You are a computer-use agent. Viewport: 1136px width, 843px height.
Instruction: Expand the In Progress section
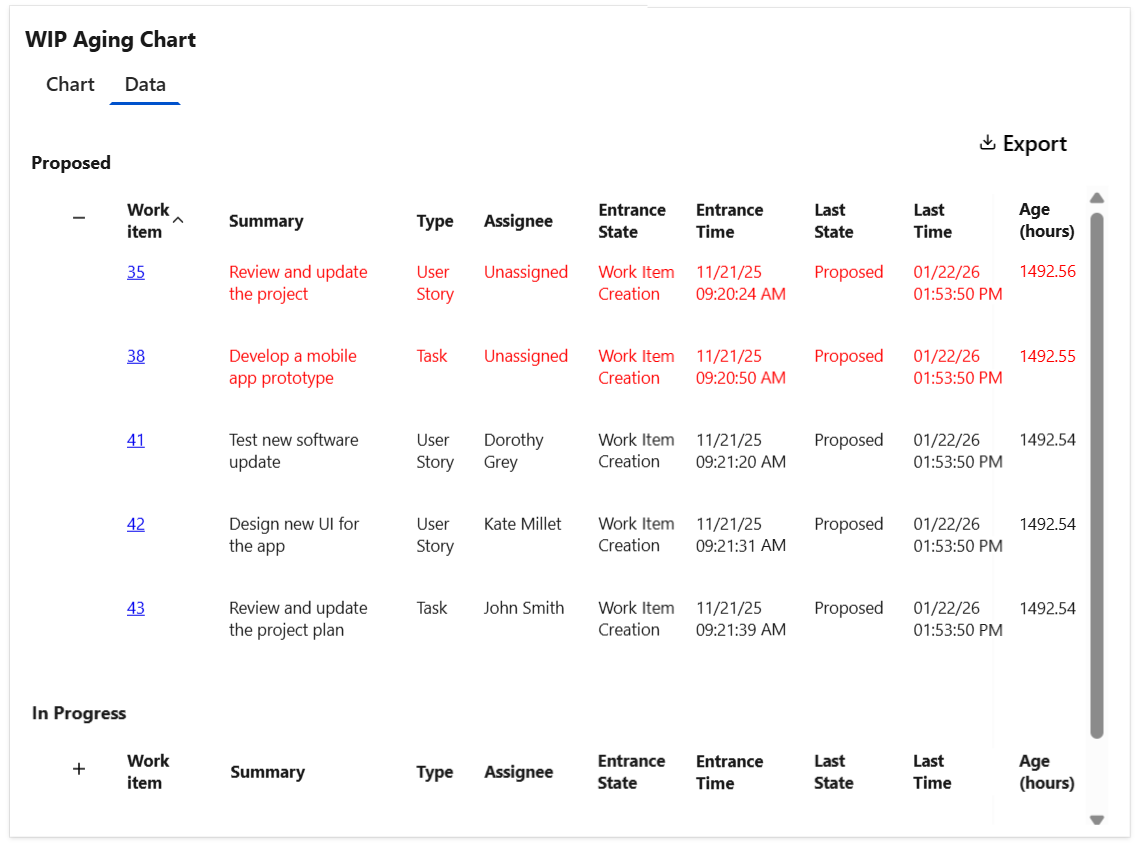point(79,768)
